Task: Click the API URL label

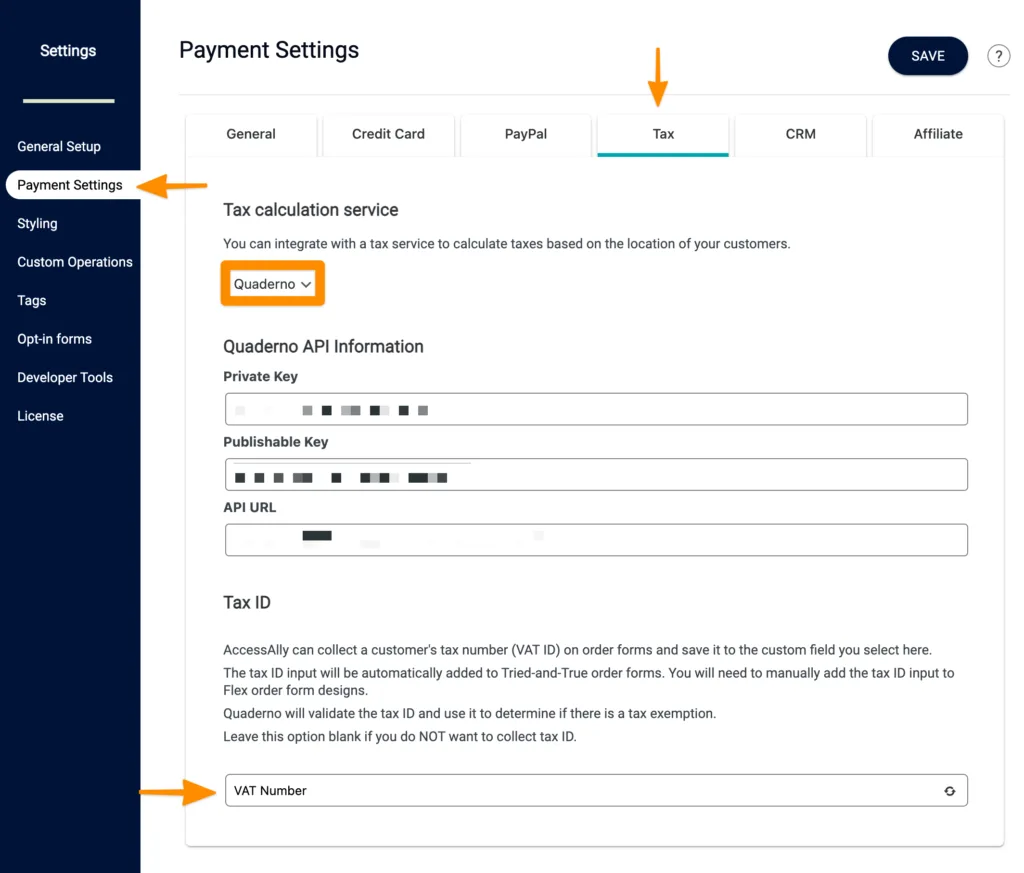Action: pyautogui.click(x=249, y=507)
